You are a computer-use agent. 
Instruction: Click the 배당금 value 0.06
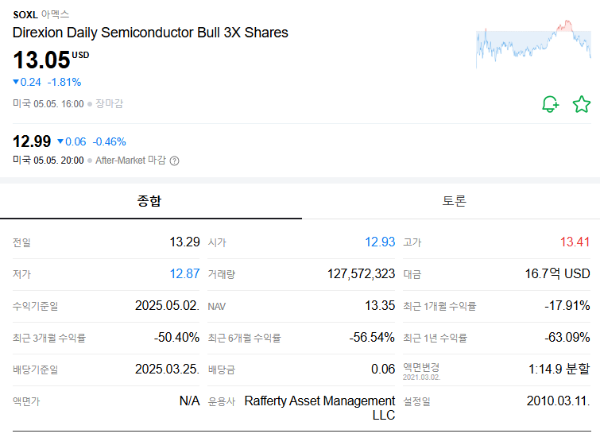coord(383,369)
